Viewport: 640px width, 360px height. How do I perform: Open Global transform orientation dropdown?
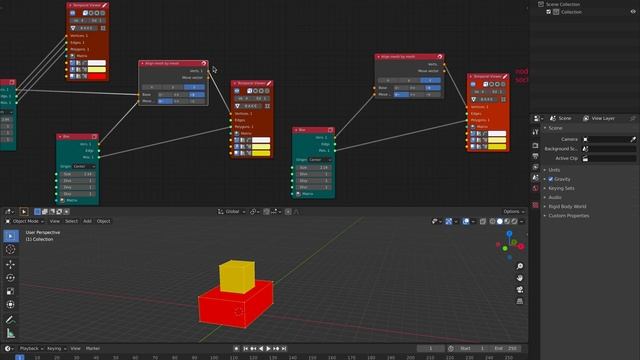point(231,211)
